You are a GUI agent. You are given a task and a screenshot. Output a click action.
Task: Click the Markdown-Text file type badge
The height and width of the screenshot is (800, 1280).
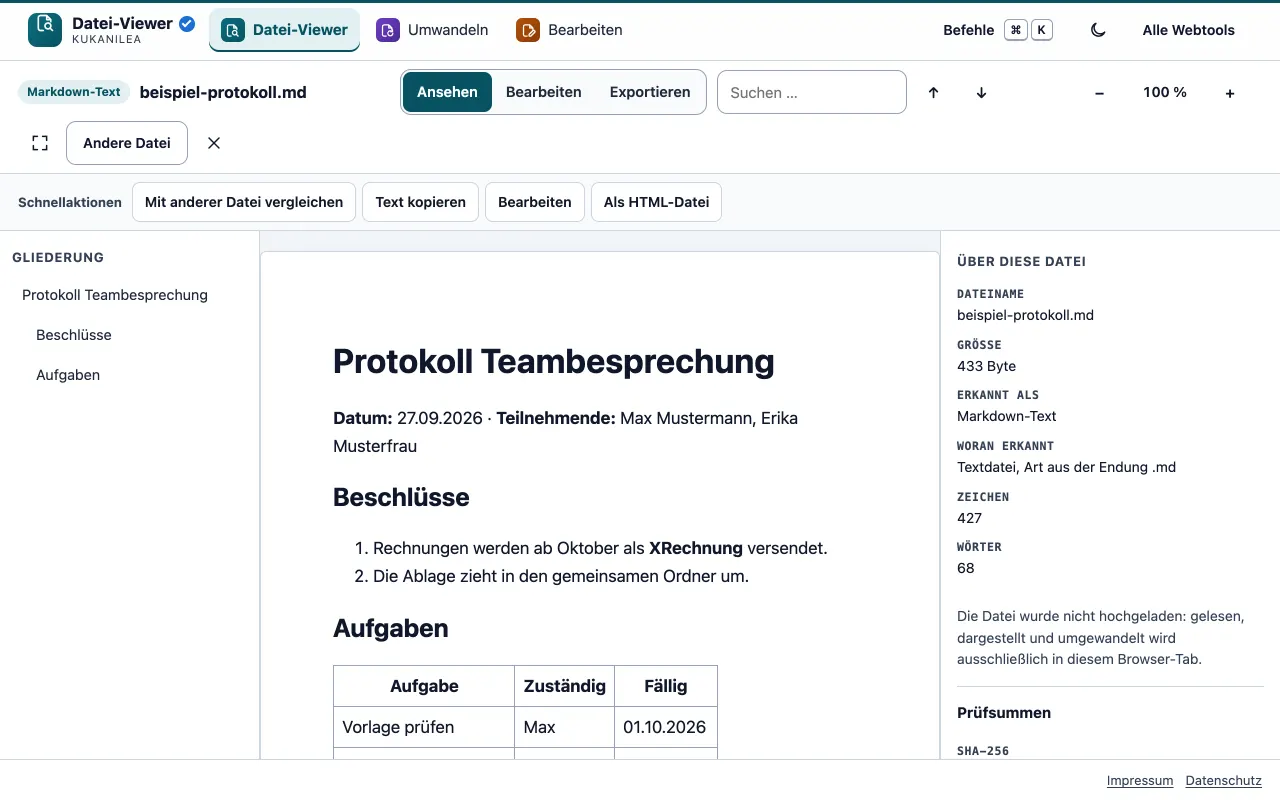[x=74, y=92]
